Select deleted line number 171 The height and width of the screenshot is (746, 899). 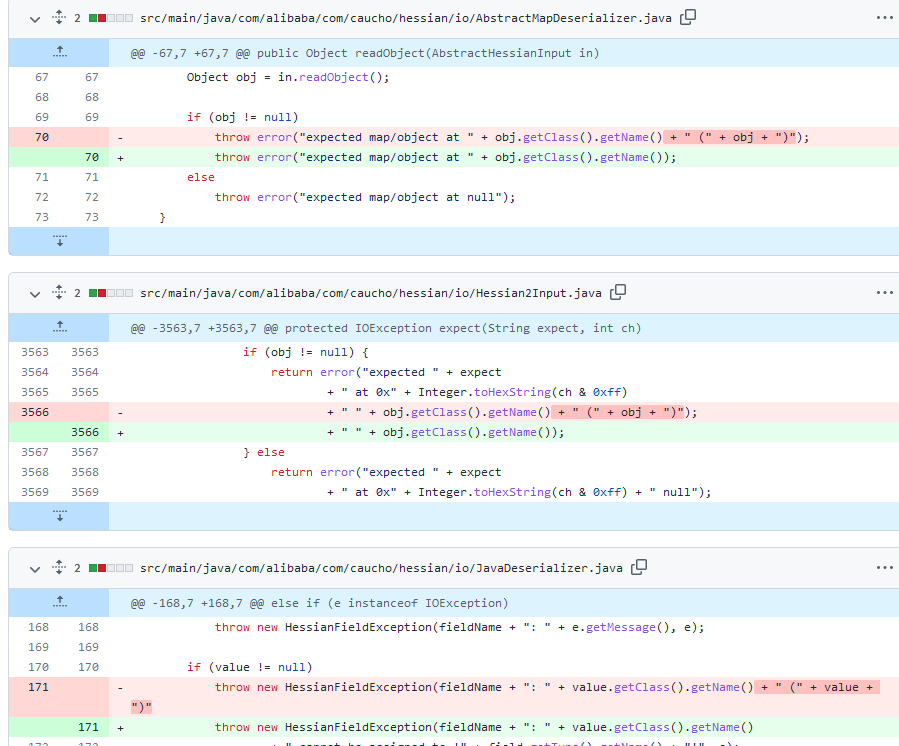pyautogui.click(x=38, y=687)
